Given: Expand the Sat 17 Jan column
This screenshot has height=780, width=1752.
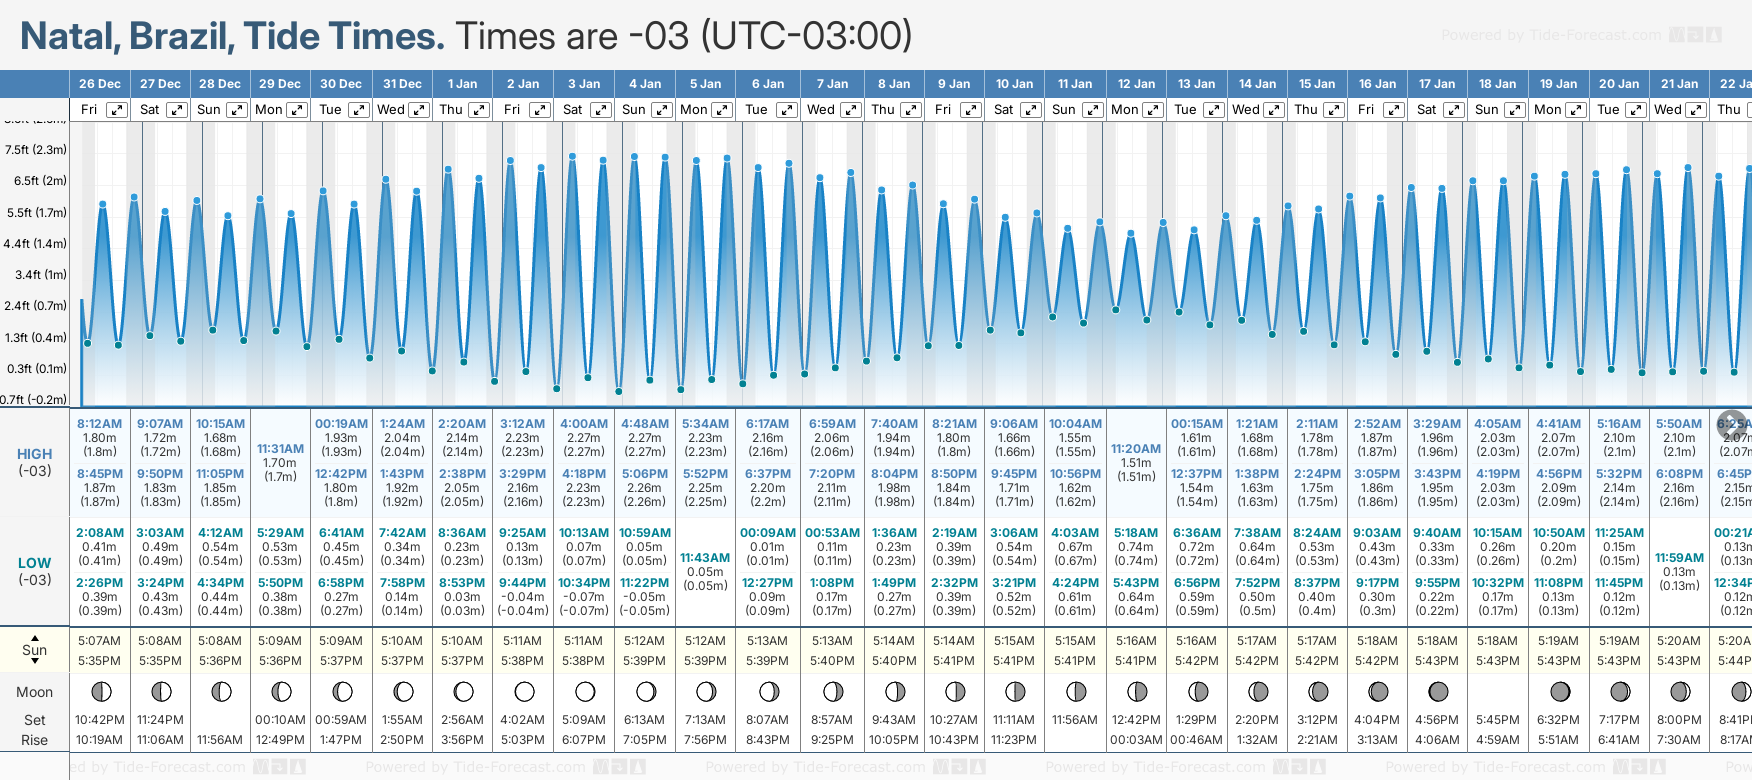Looking at the screenshot, I should coord(1454,110).
